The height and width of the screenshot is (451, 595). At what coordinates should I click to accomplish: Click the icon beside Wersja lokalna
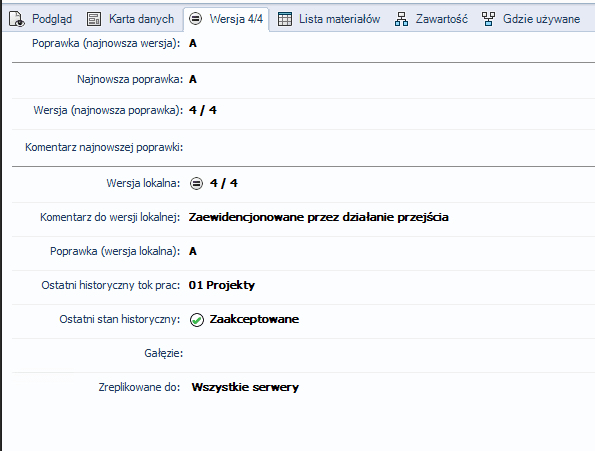click(196, 184)
